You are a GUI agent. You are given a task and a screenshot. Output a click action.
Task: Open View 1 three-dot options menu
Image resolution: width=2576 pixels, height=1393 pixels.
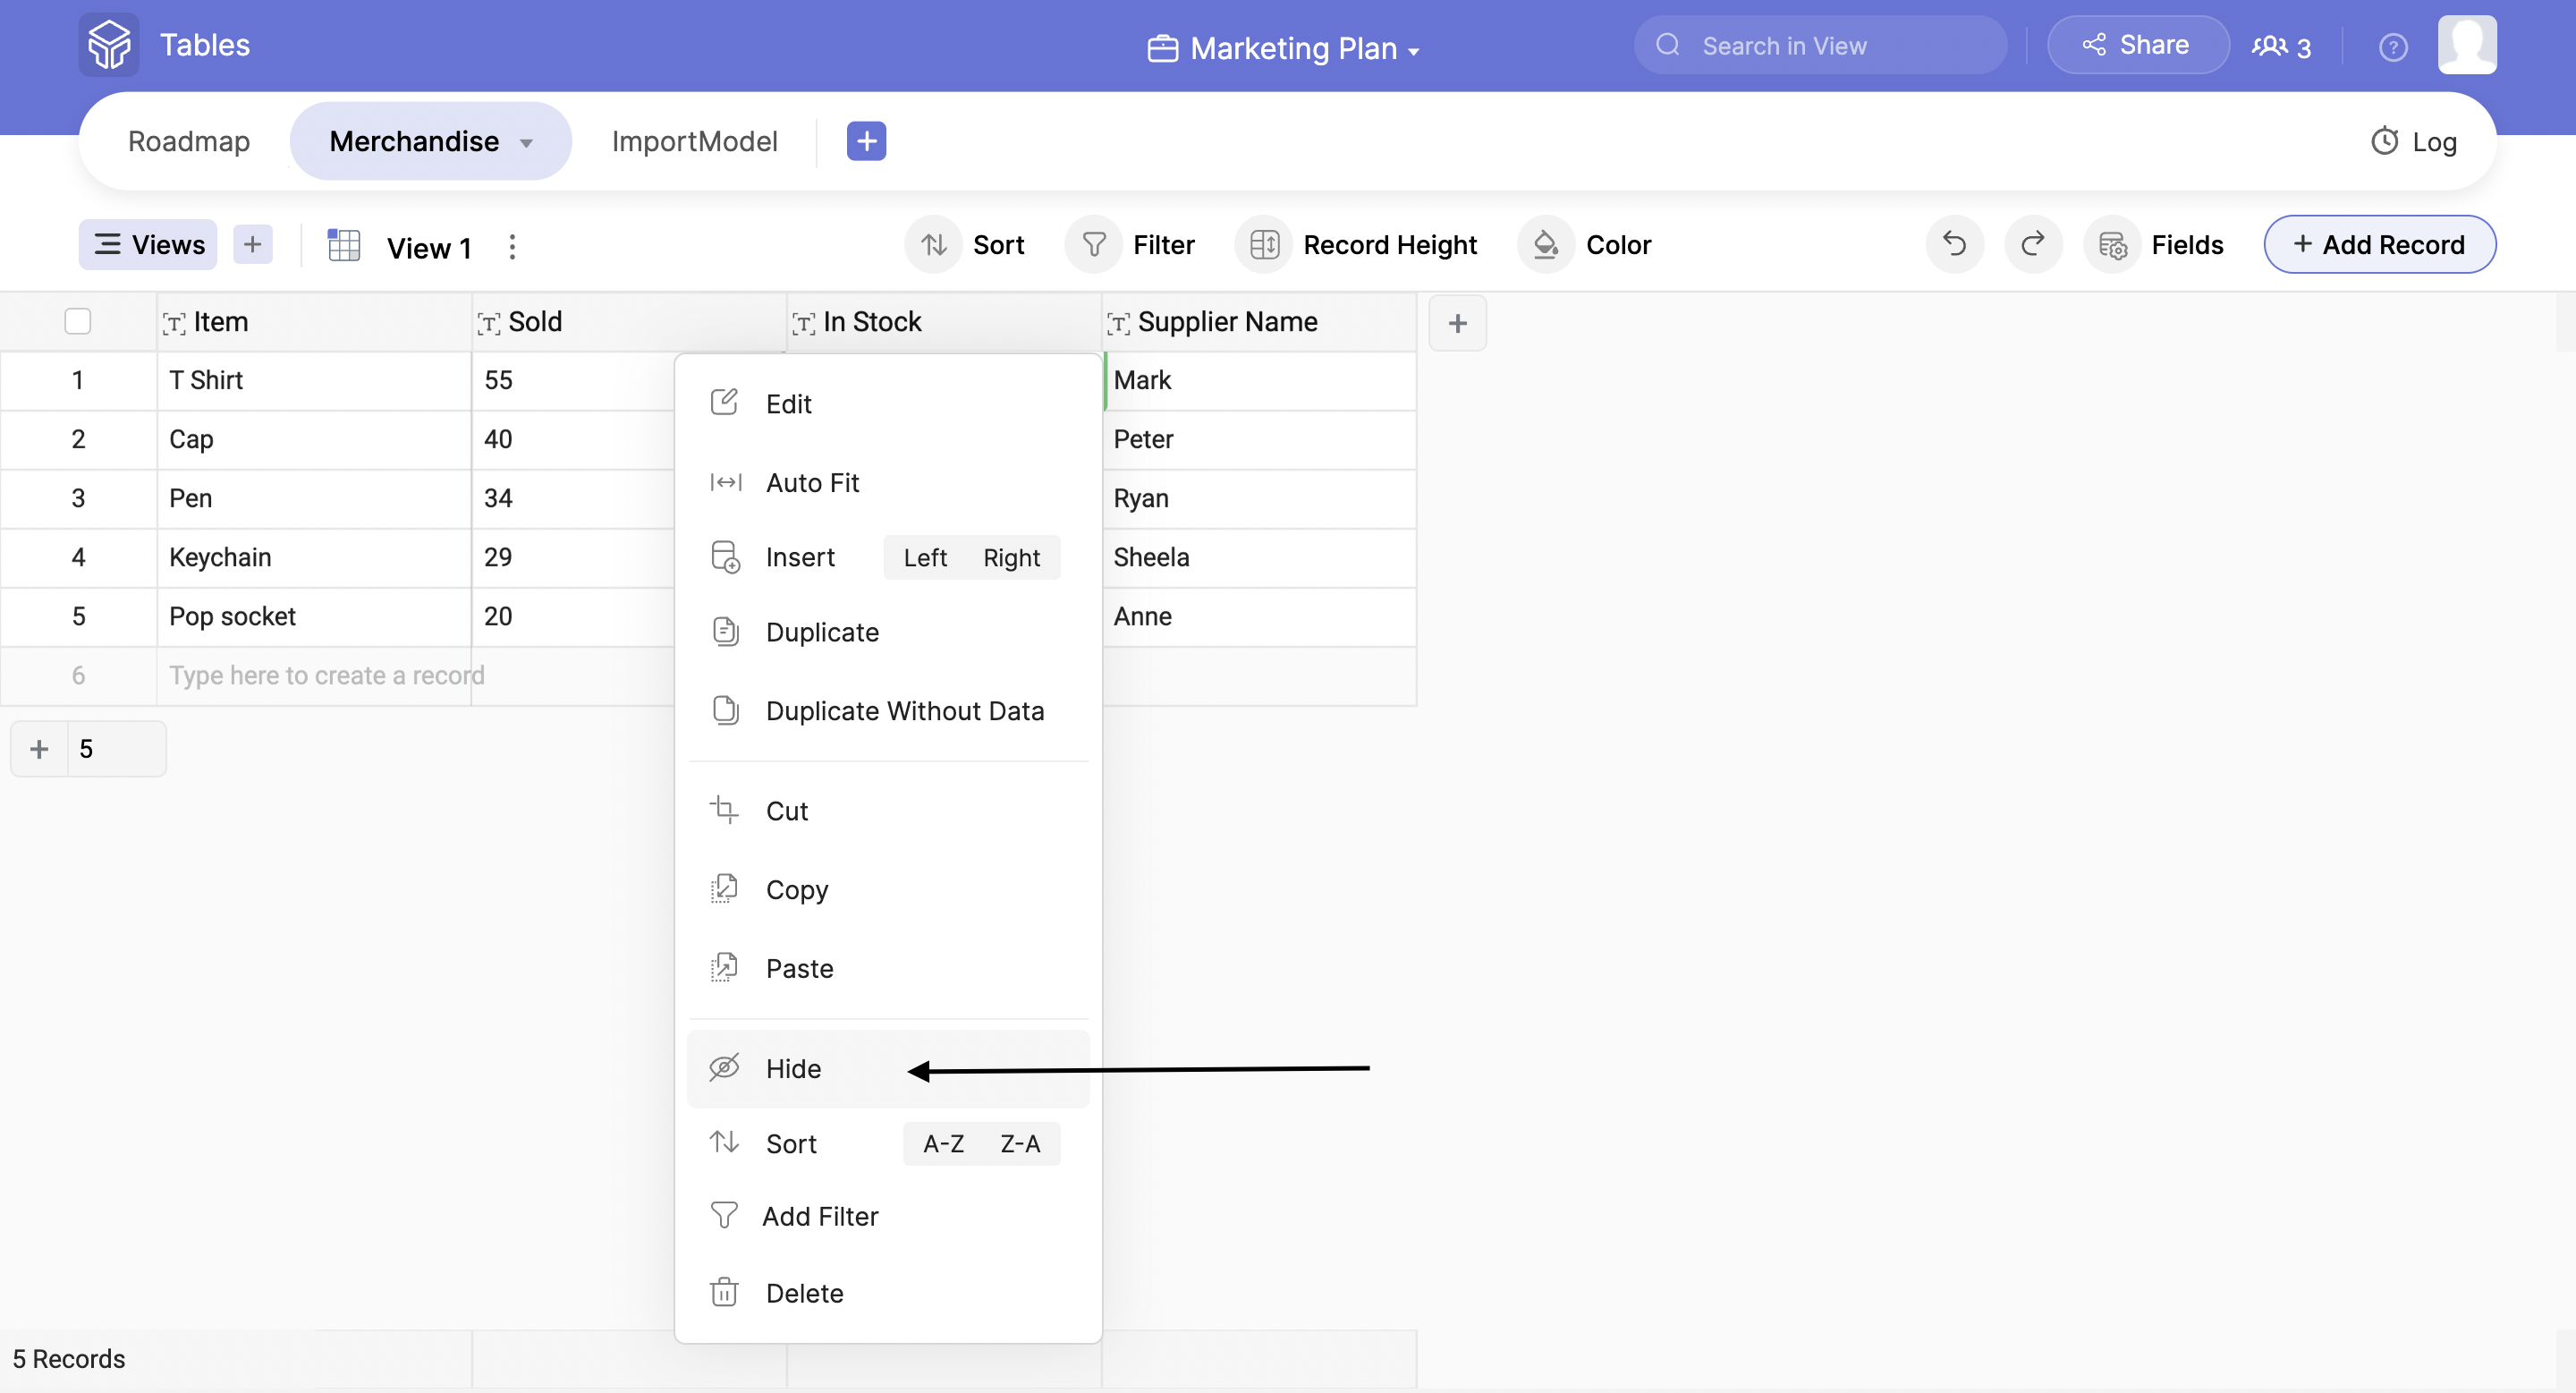(512, 247)
